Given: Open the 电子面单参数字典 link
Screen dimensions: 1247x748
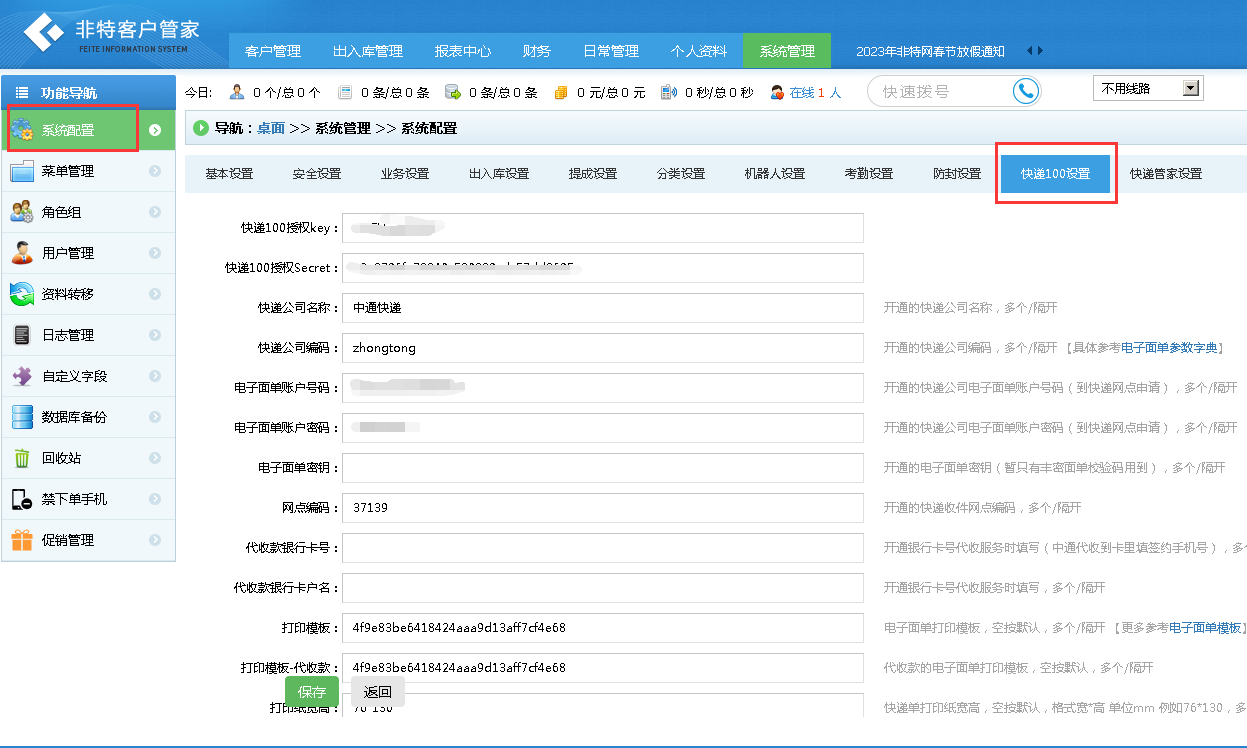Looking at the screenshot, I should [1169, 348].
